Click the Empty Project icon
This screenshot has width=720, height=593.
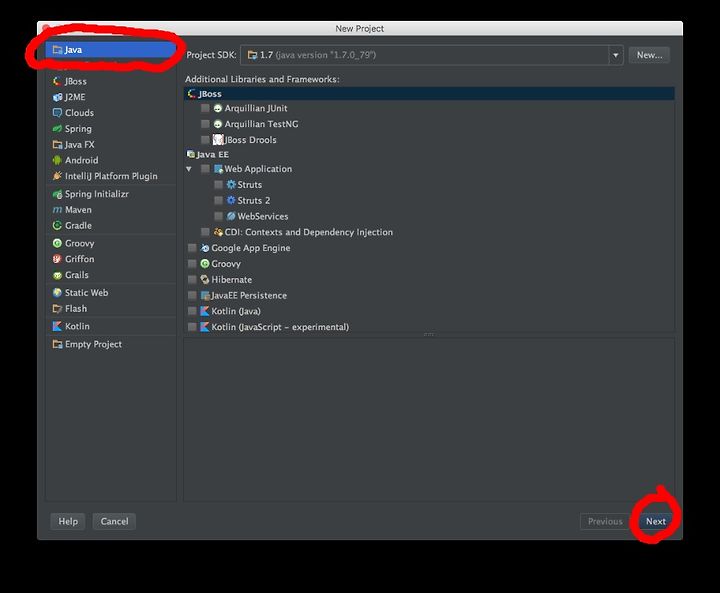pyautogui.click(x=57, y=344)
